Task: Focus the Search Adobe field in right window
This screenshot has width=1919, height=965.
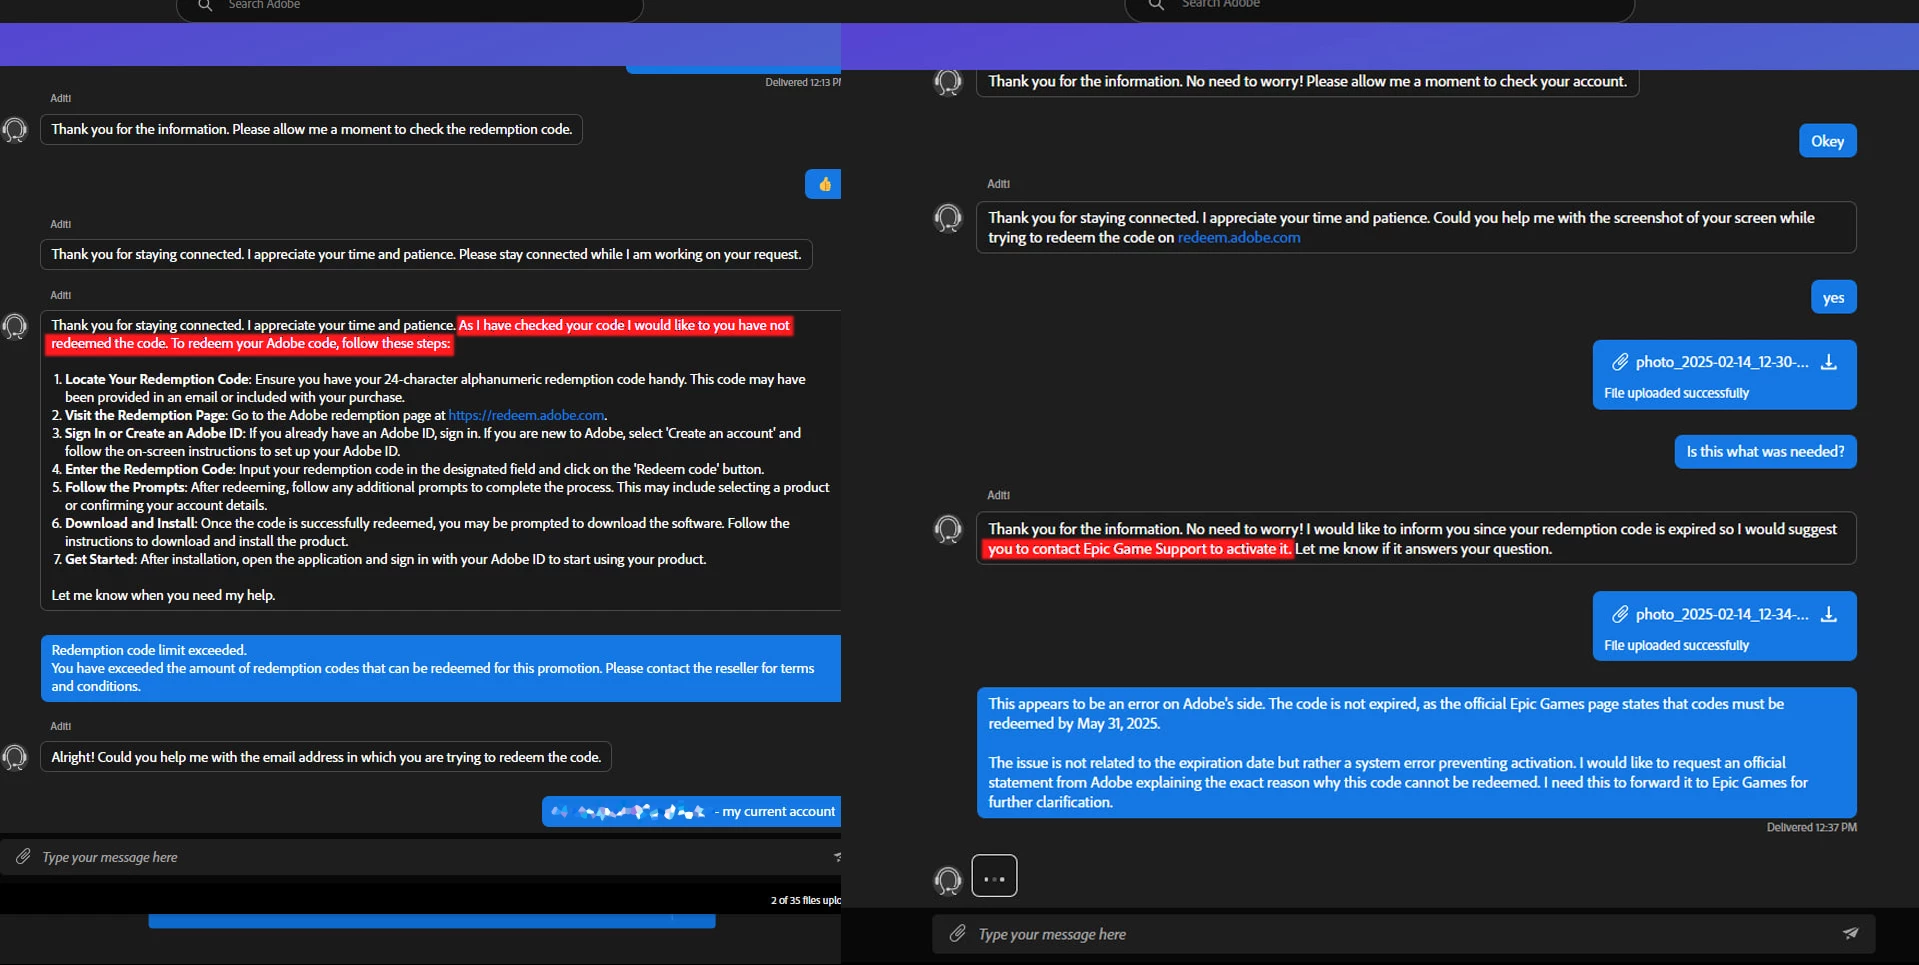Action: click(1380, 8)
